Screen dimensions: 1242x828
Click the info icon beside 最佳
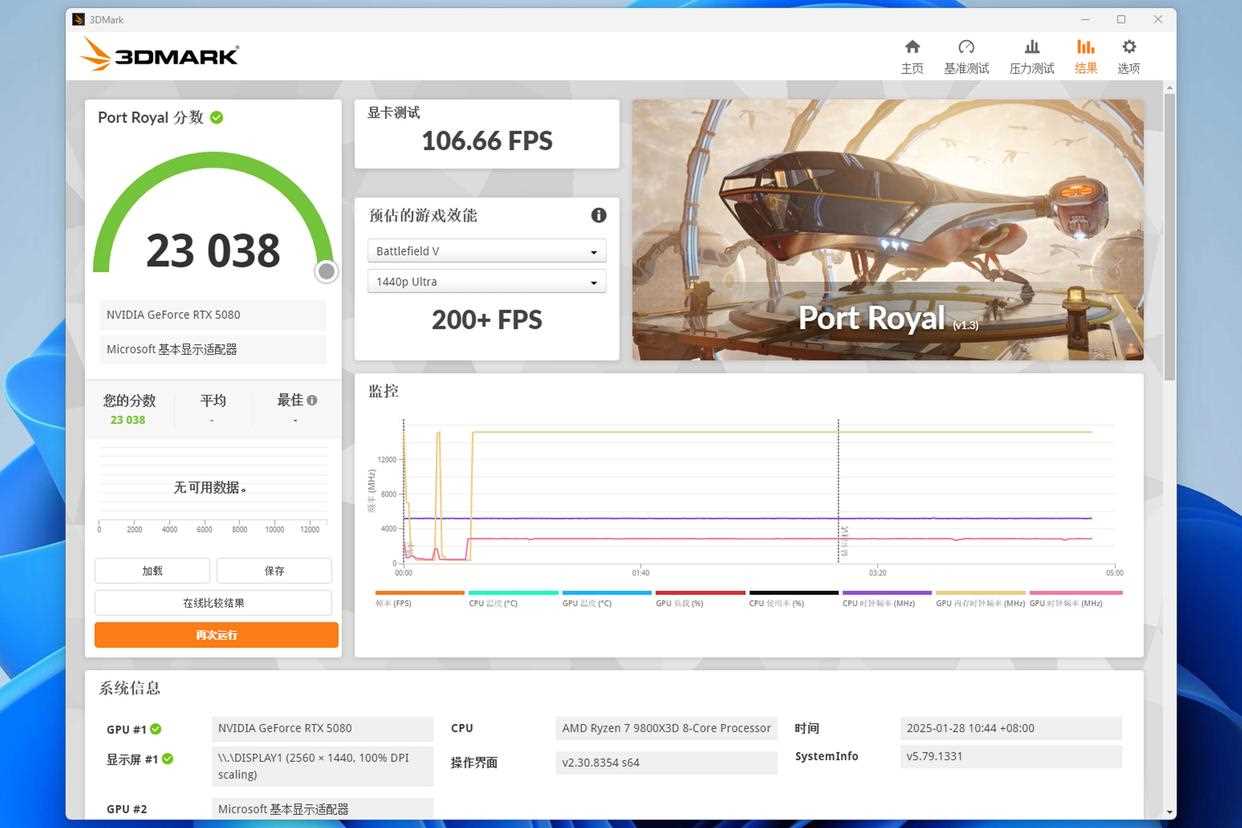[x=312, y=400]
